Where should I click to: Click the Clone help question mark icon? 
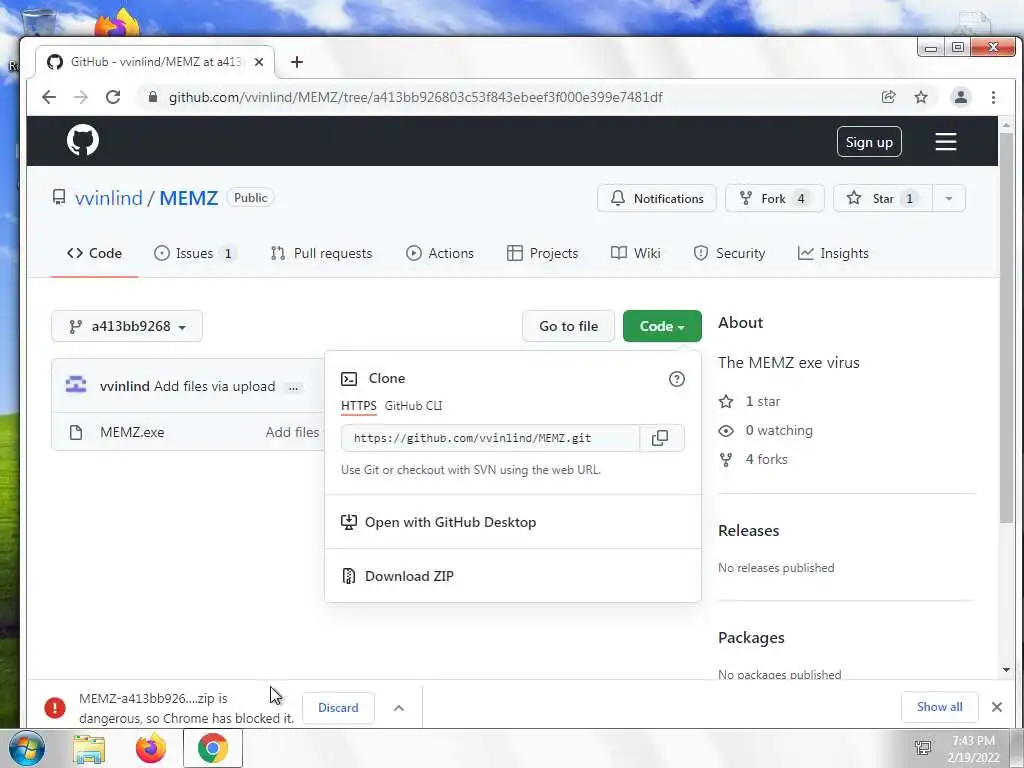pyautogui.click(x=677, y=379)
